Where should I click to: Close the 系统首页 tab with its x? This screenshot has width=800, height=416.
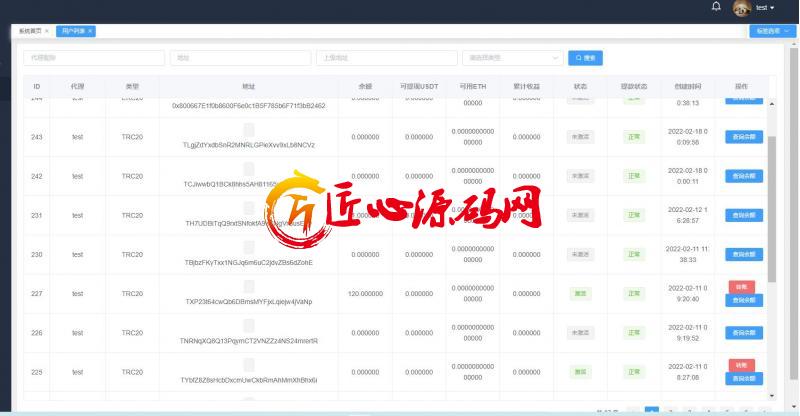tap(47, 31)
